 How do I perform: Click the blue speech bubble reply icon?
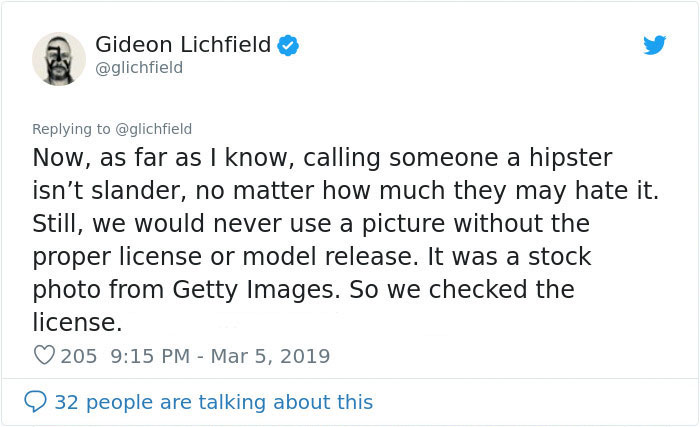coord(35,402)
